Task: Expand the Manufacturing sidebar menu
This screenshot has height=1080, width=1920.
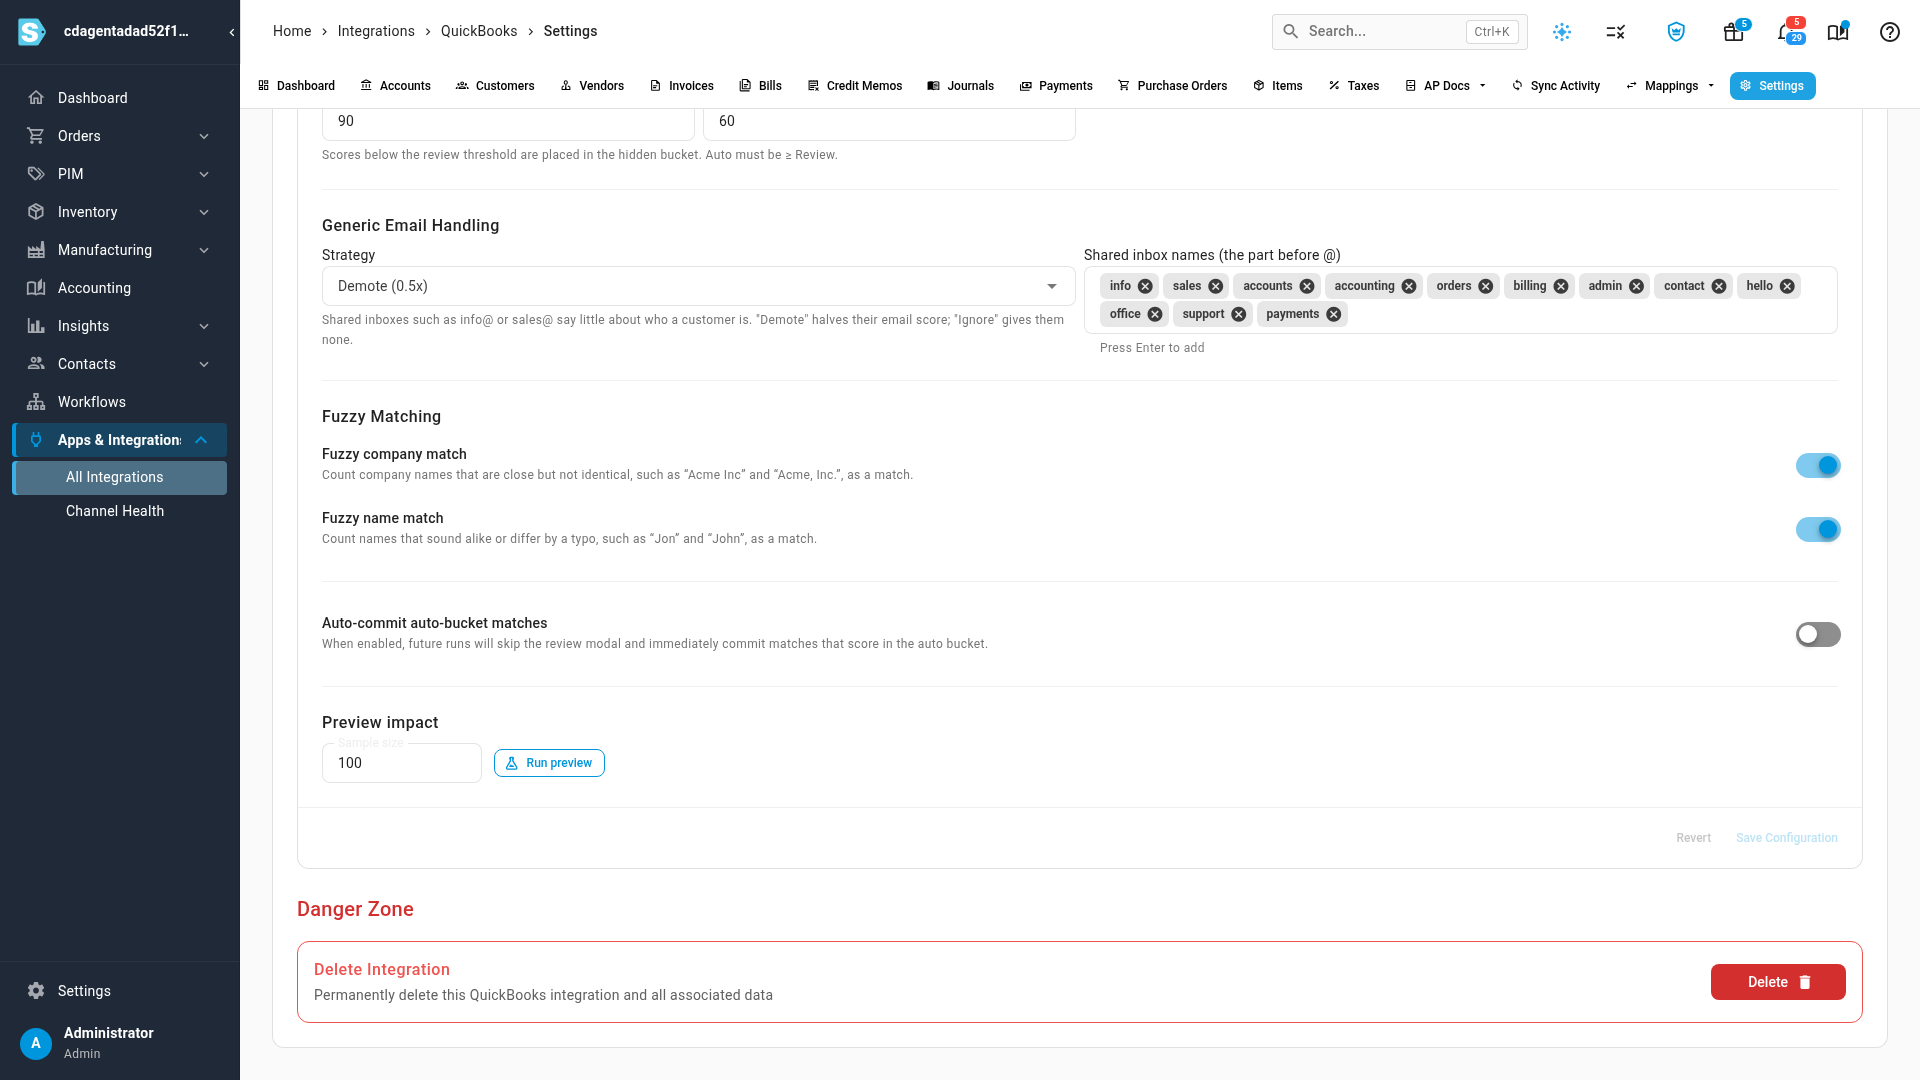Action: [120, 250]
